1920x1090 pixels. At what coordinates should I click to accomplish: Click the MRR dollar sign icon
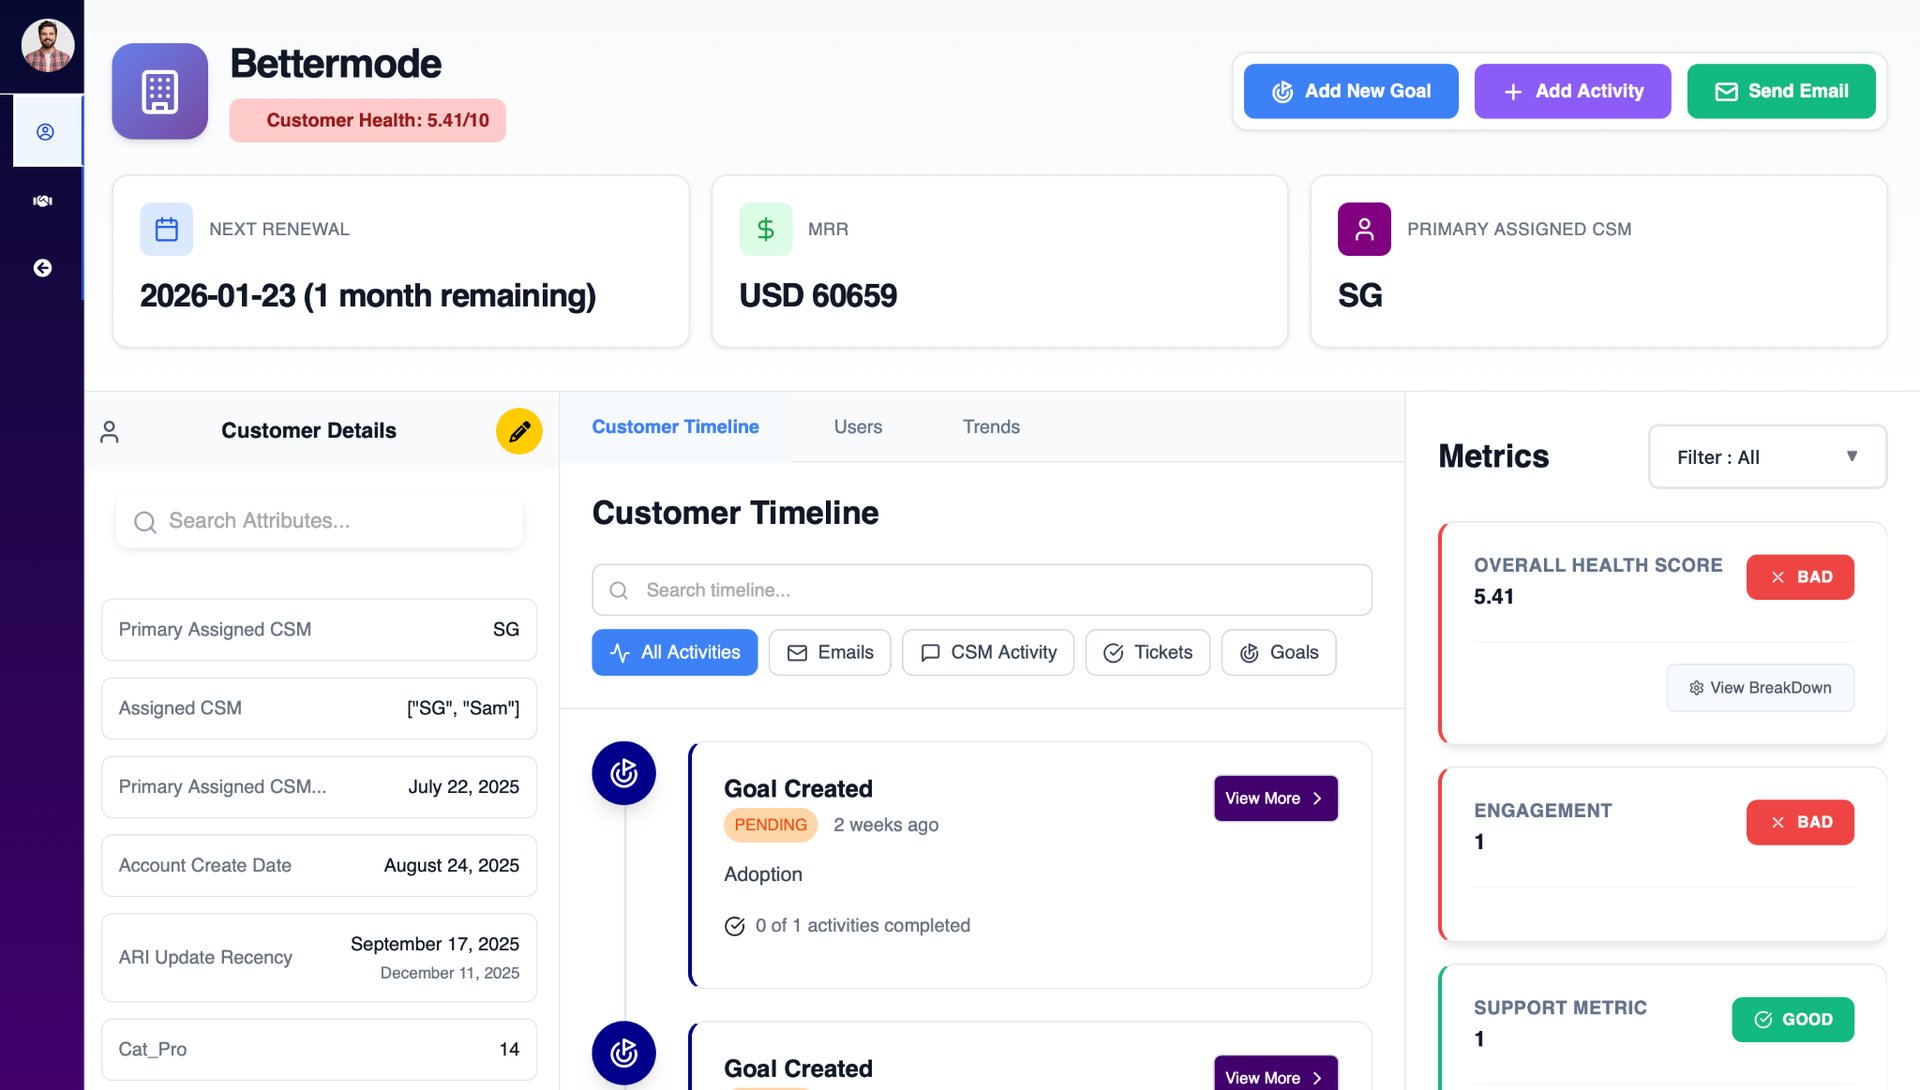[x=765, y=229]
